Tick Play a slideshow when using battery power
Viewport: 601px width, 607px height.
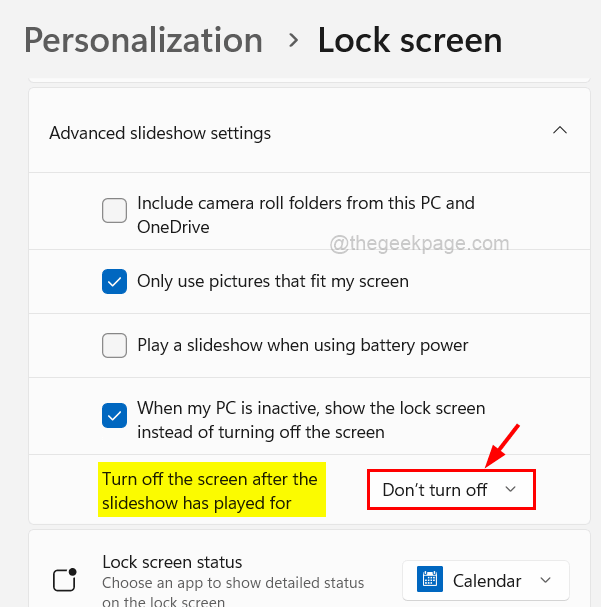(x=114, y=345)
